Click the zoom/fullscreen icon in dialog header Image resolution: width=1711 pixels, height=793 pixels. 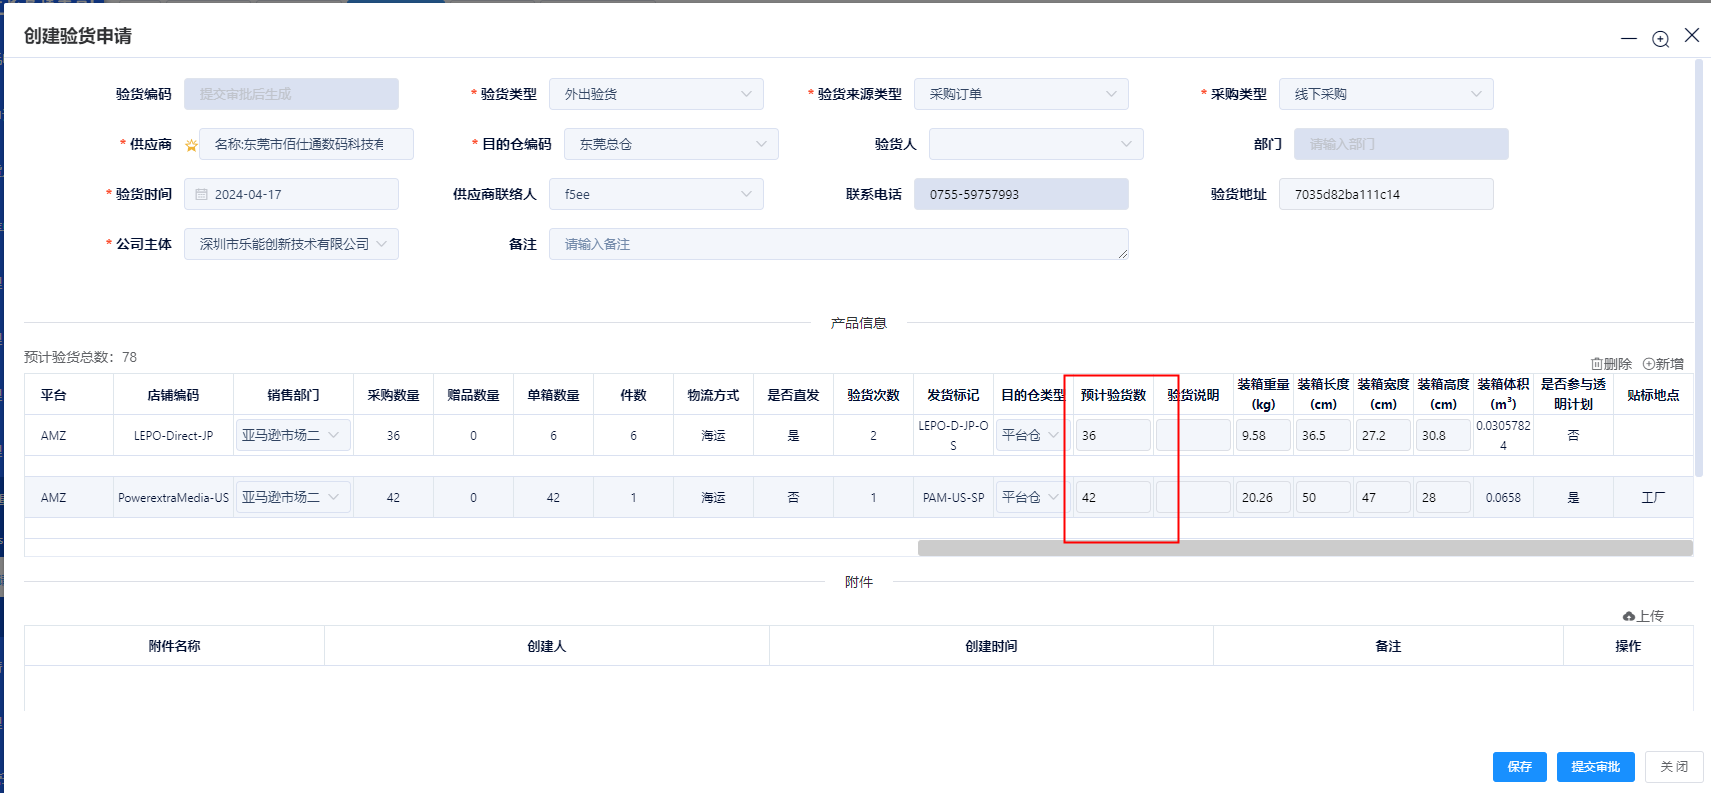pyautogui.click(x=1660, y=39)
